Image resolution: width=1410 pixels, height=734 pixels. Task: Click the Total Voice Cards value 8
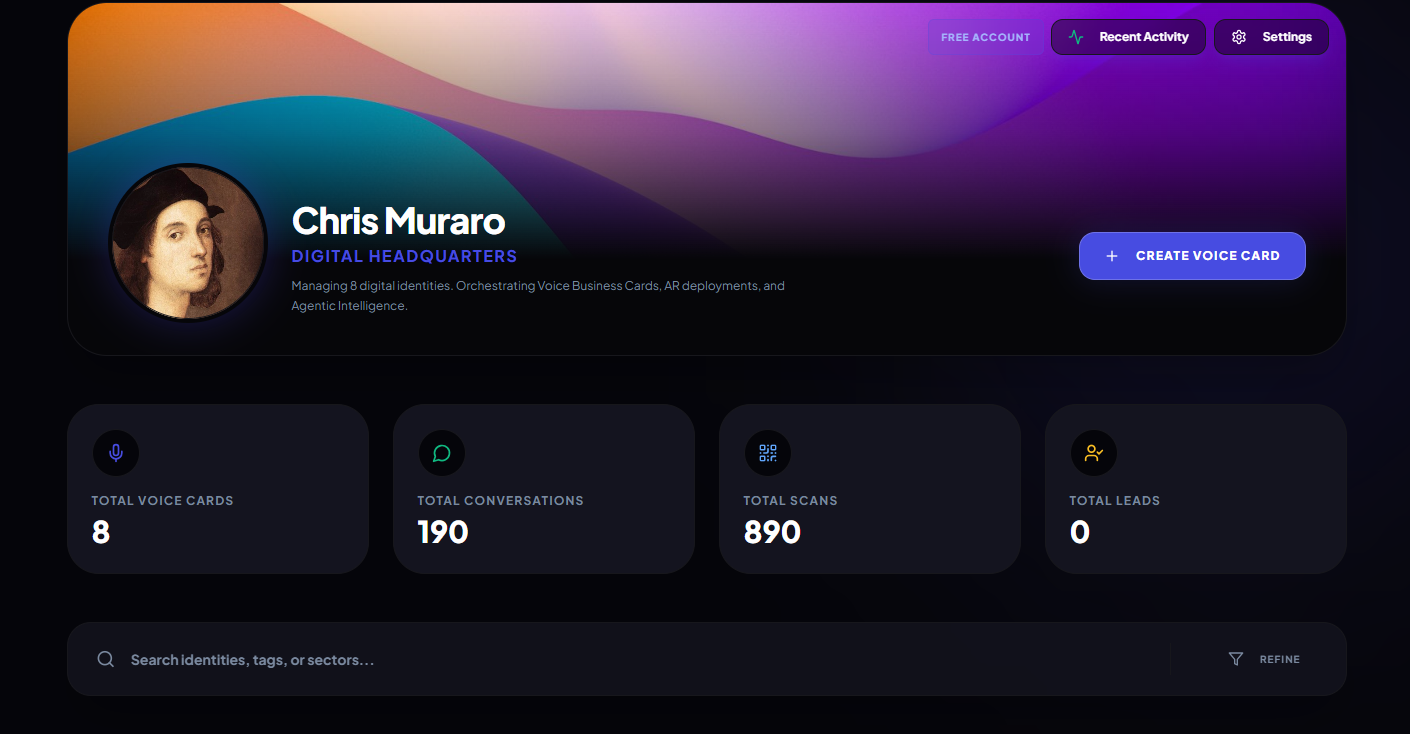(x=100, y=532)
